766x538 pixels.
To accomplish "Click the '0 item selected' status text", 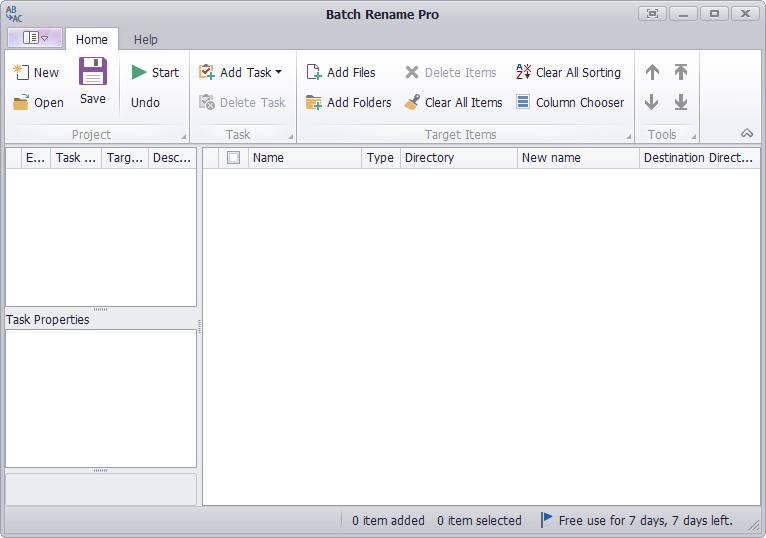I will tap(479, 521).
